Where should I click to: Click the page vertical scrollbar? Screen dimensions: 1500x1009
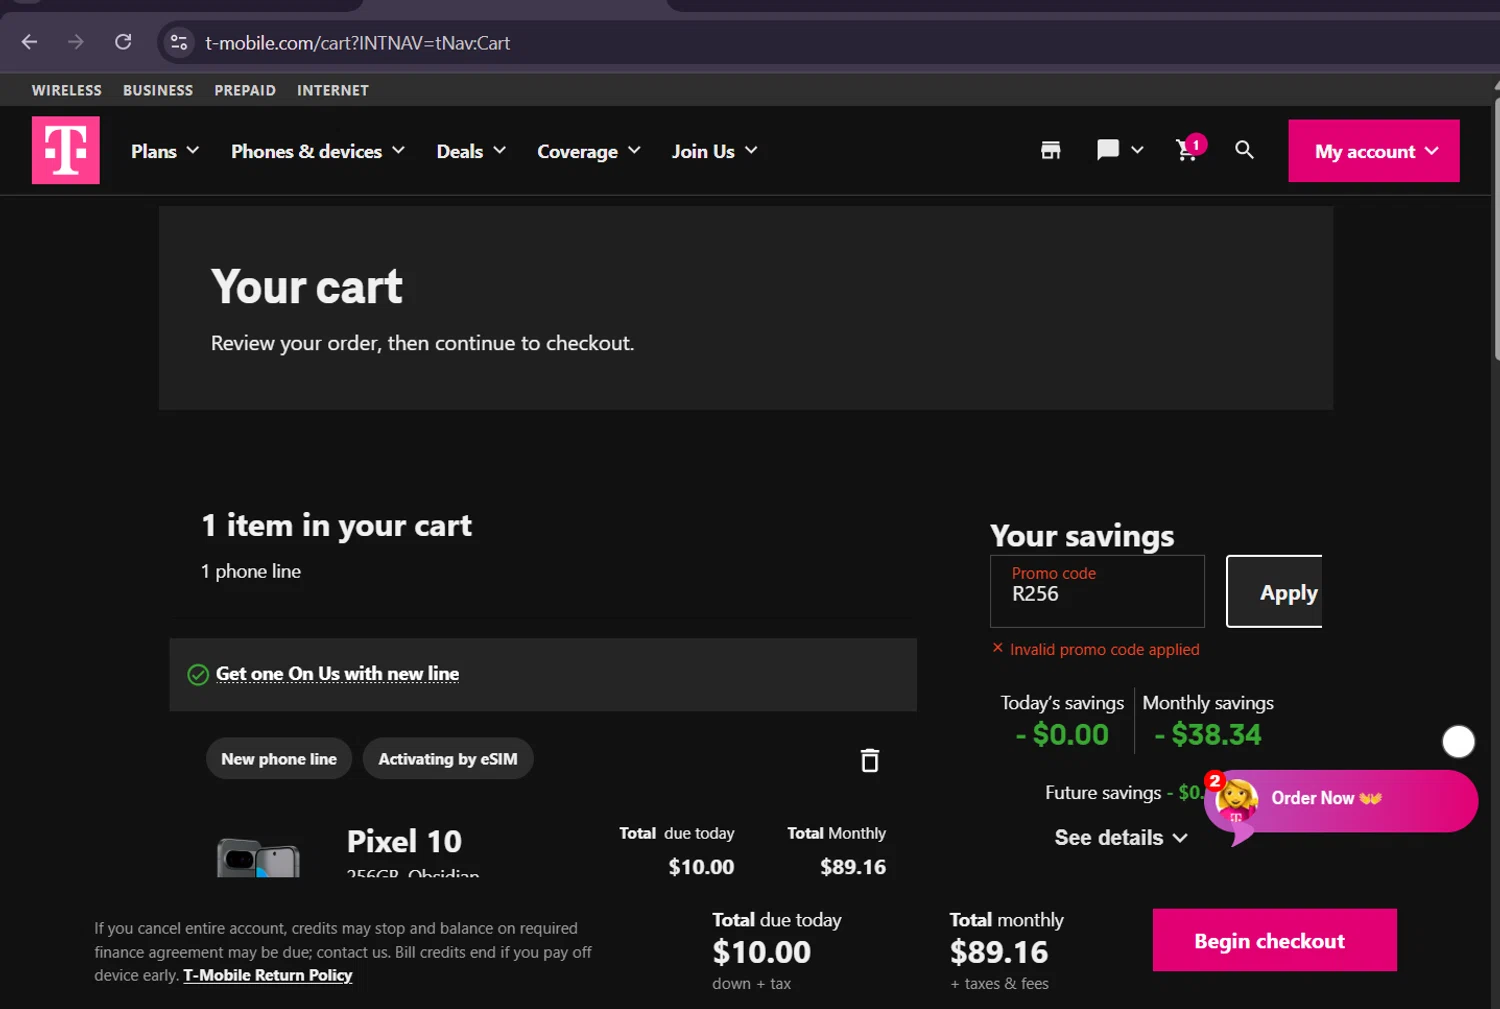click(1496, 230)
